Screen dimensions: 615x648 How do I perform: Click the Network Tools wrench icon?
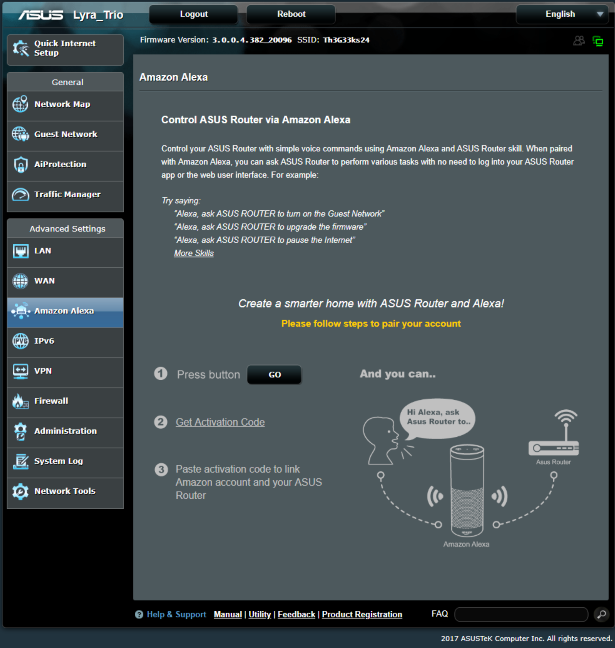click(20, 491)
